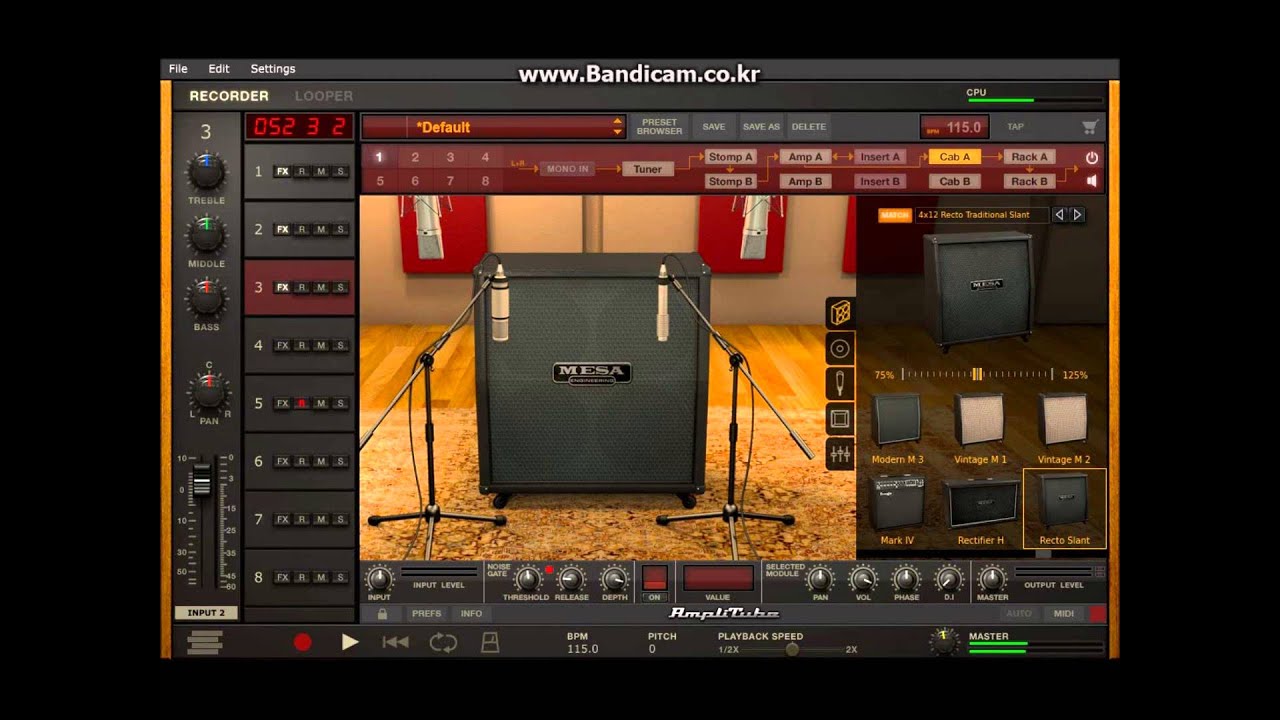
Task: Click the PLAYBACK SPEED slider handle
Action: [792, 649]
